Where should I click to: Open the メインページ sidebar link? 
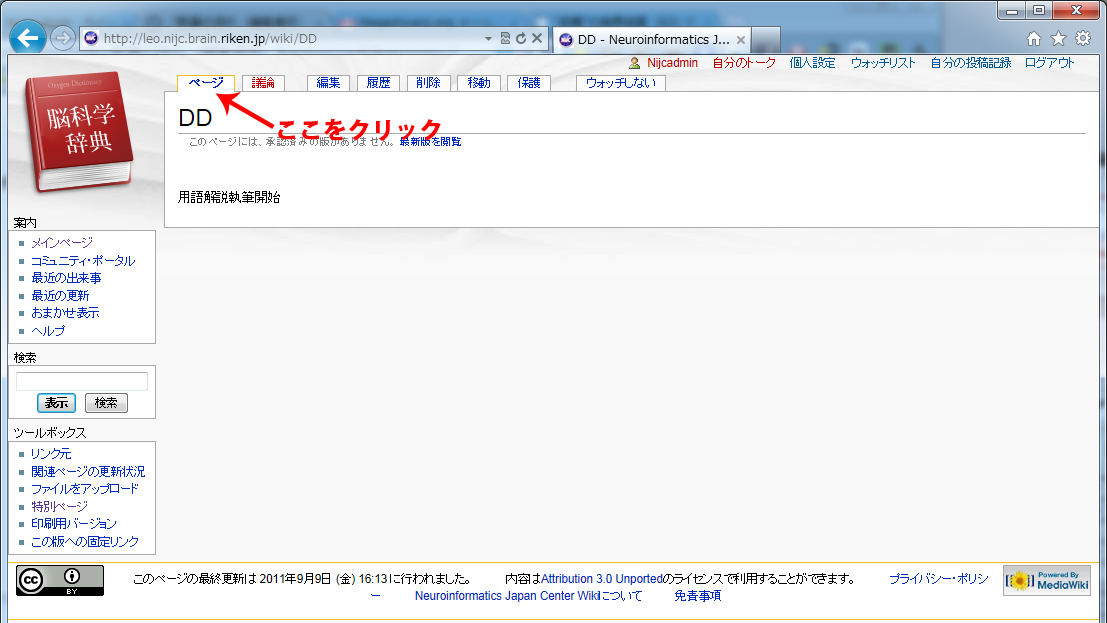(61, 243)
